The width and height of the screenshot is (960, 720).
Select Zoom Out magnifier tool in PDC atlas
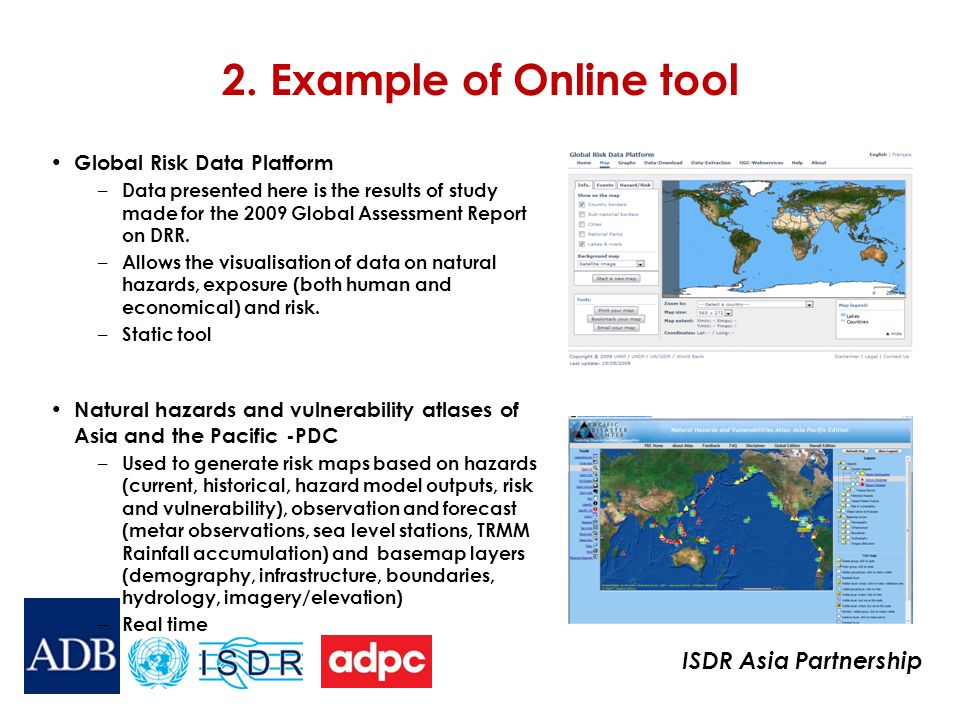[595, 474]
